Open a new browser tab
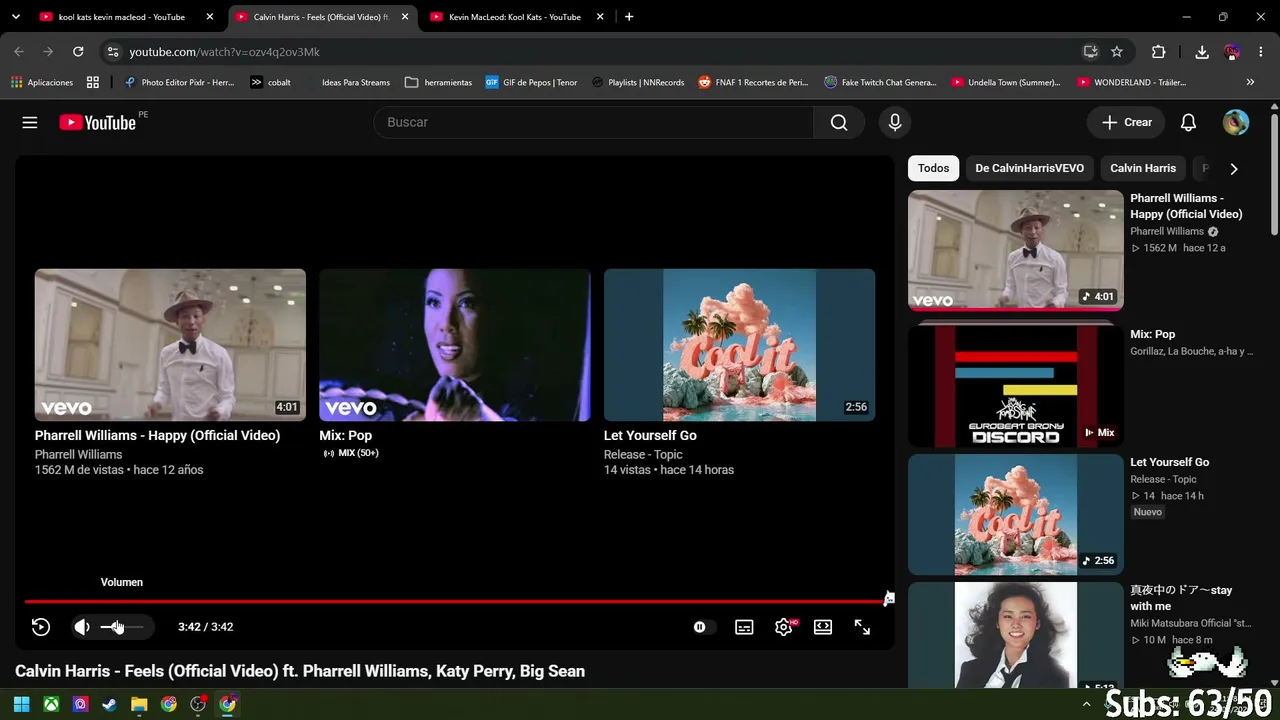Screen dimensions: 1280x720 pos(628,17)
